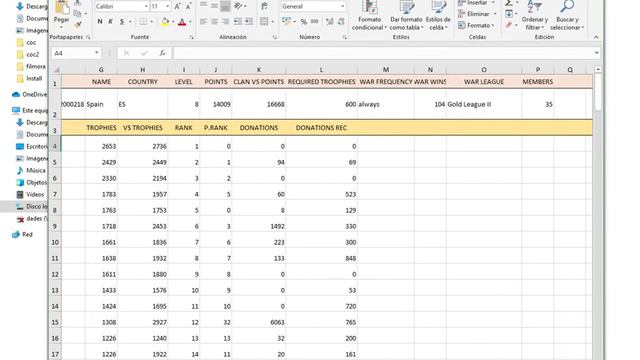
Task: Click inside the formula bar
Action: (383, 53)
